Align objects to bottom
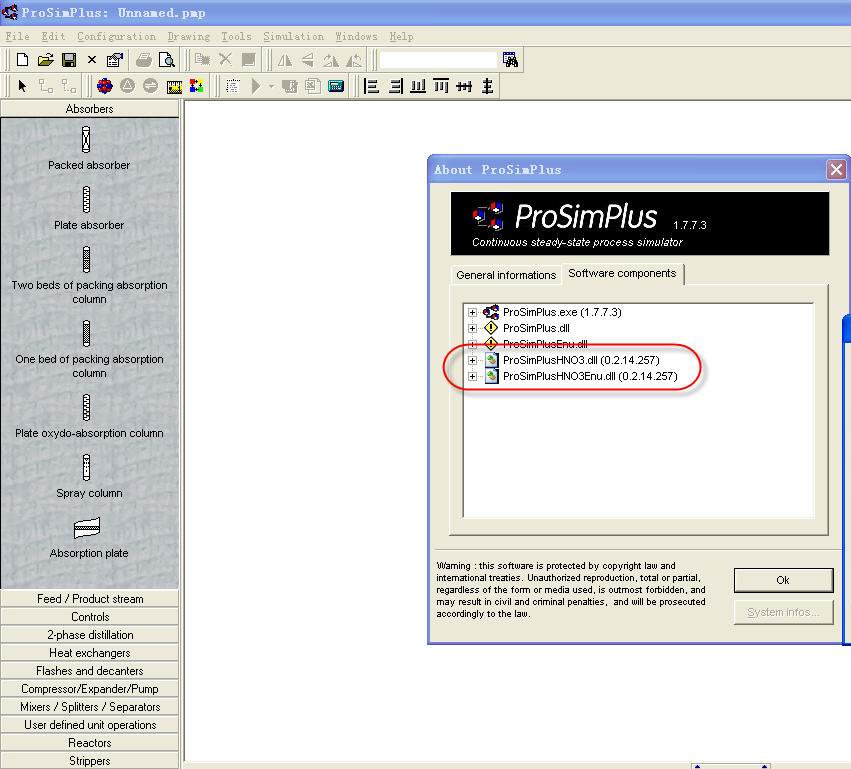This screenshot has width=851, height=769. click(418, 86)
